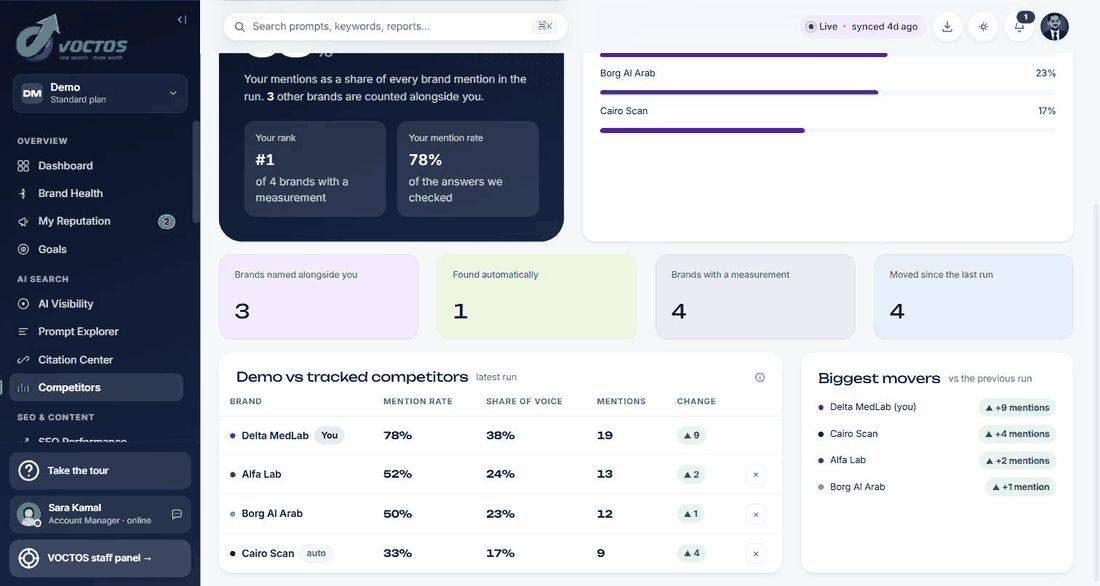This screenshot has width=1100, height=586.
Task: Remove Cairo Scan with its x button
Action: [756, 554]
